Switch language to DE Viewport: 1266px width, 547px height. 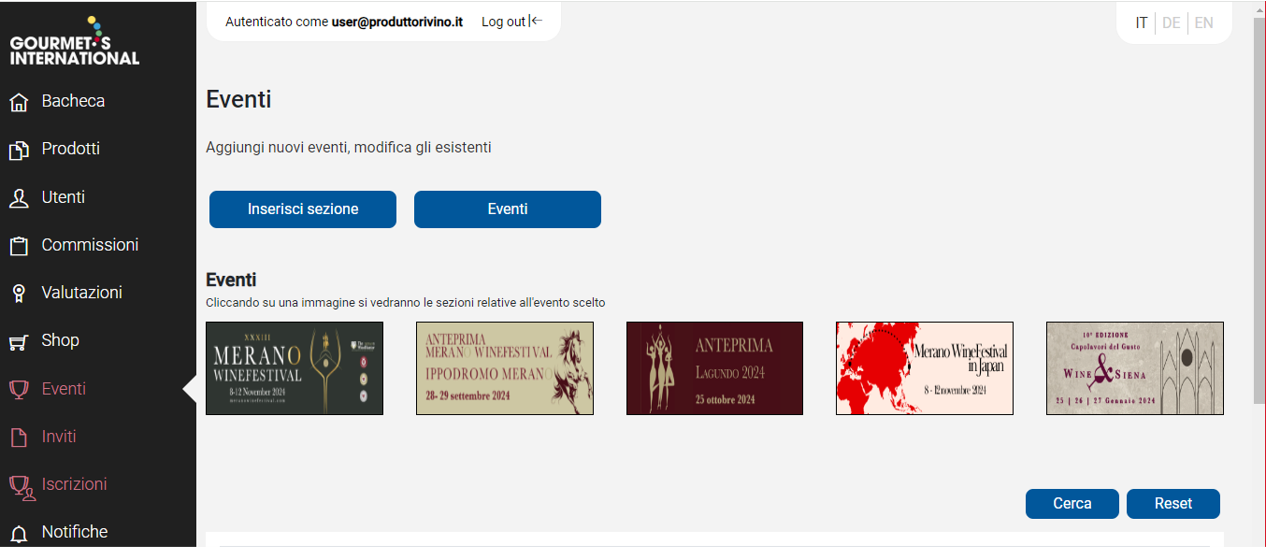coord(1171,23)
